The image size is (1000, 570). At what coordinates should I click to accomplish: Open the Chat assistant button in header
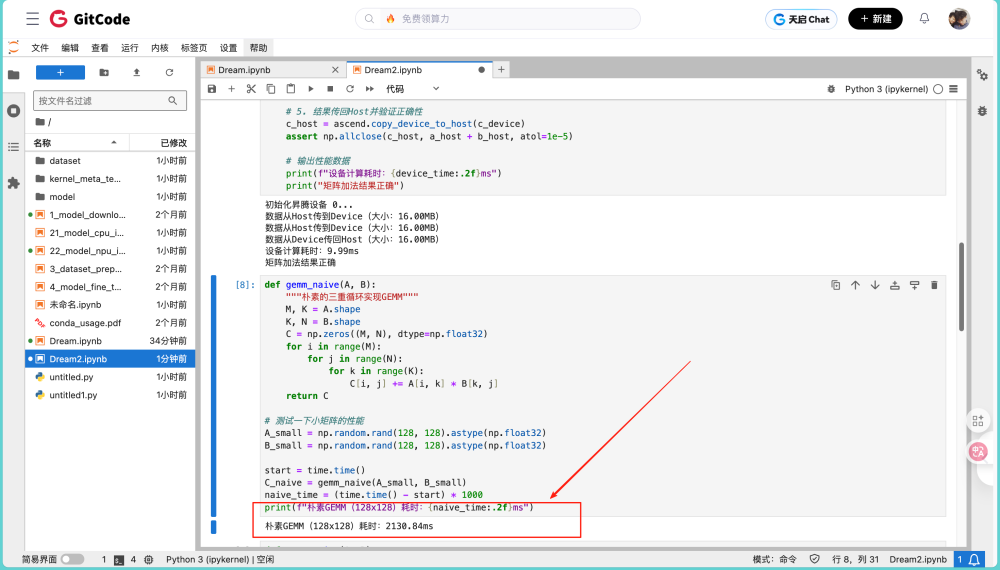pos(802,19)
